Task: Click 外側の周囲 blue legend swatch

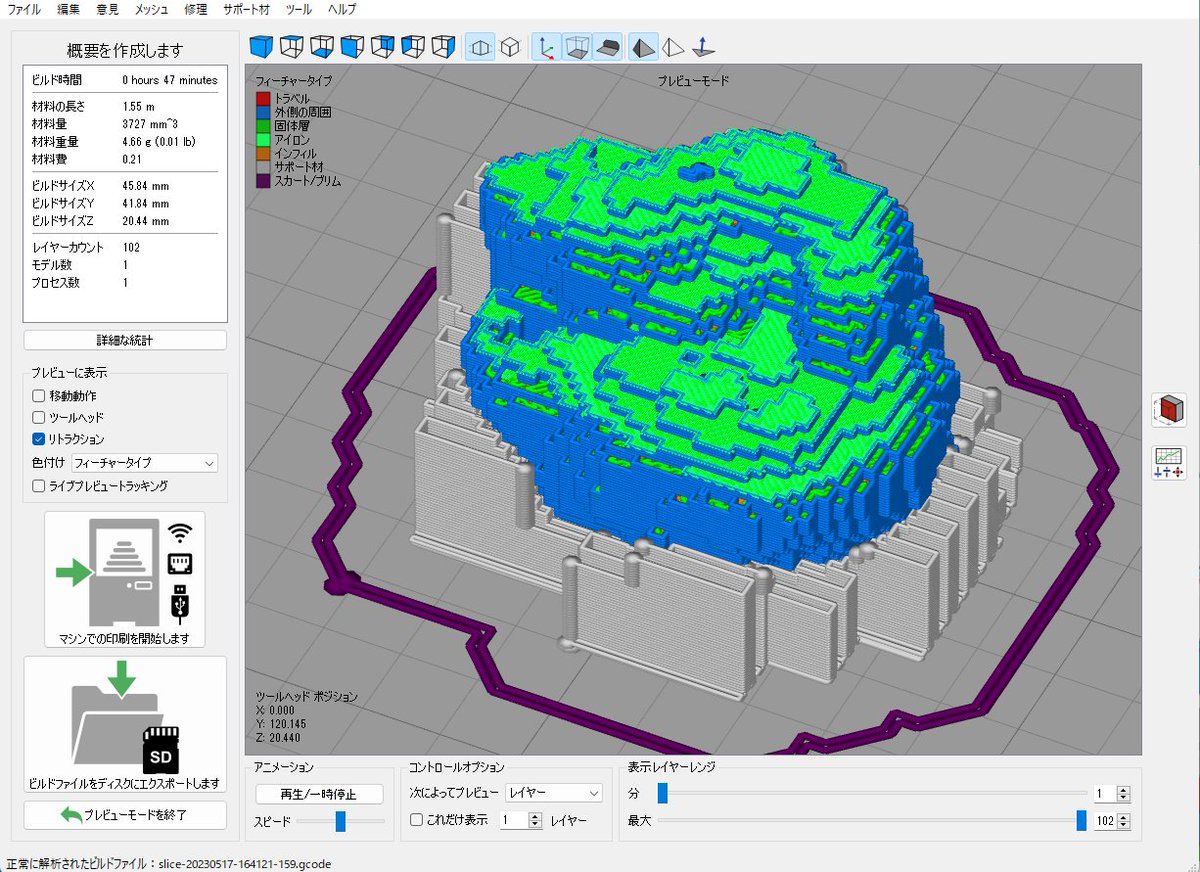Action: pos(263,112)
